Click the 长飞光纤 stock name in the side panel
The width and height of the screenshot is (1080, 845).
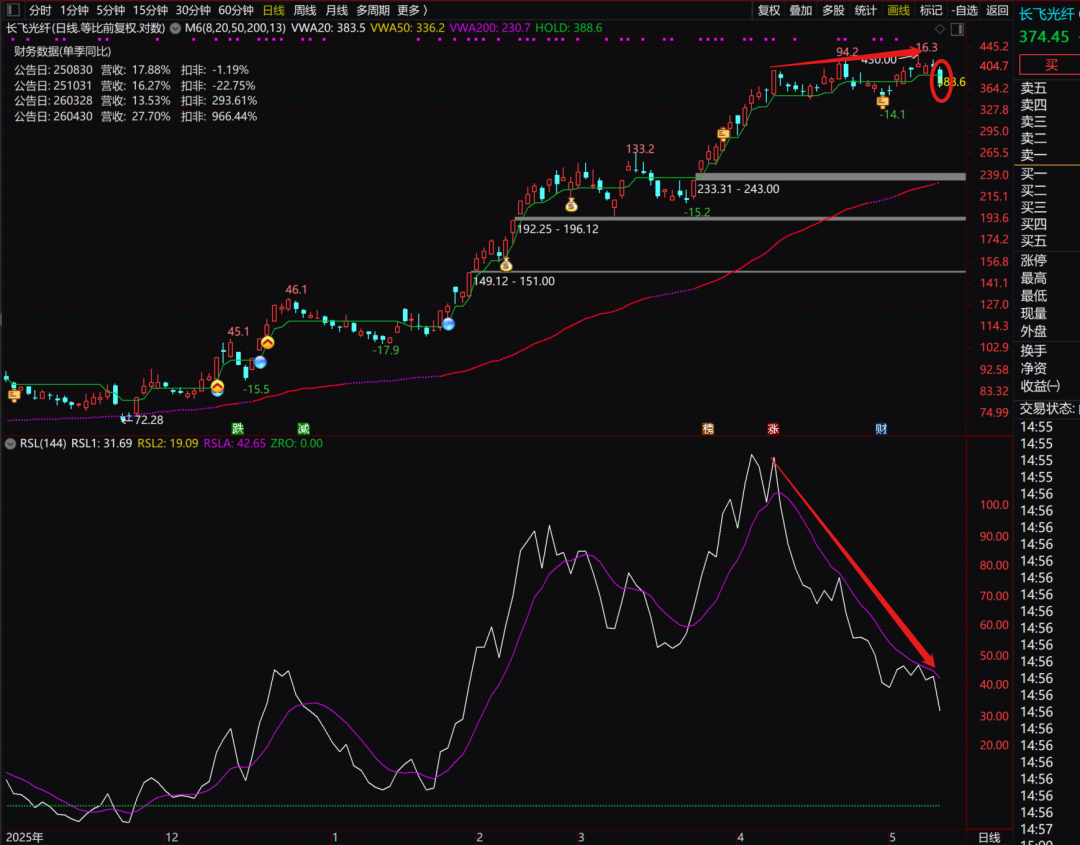tap(1046, 14)
